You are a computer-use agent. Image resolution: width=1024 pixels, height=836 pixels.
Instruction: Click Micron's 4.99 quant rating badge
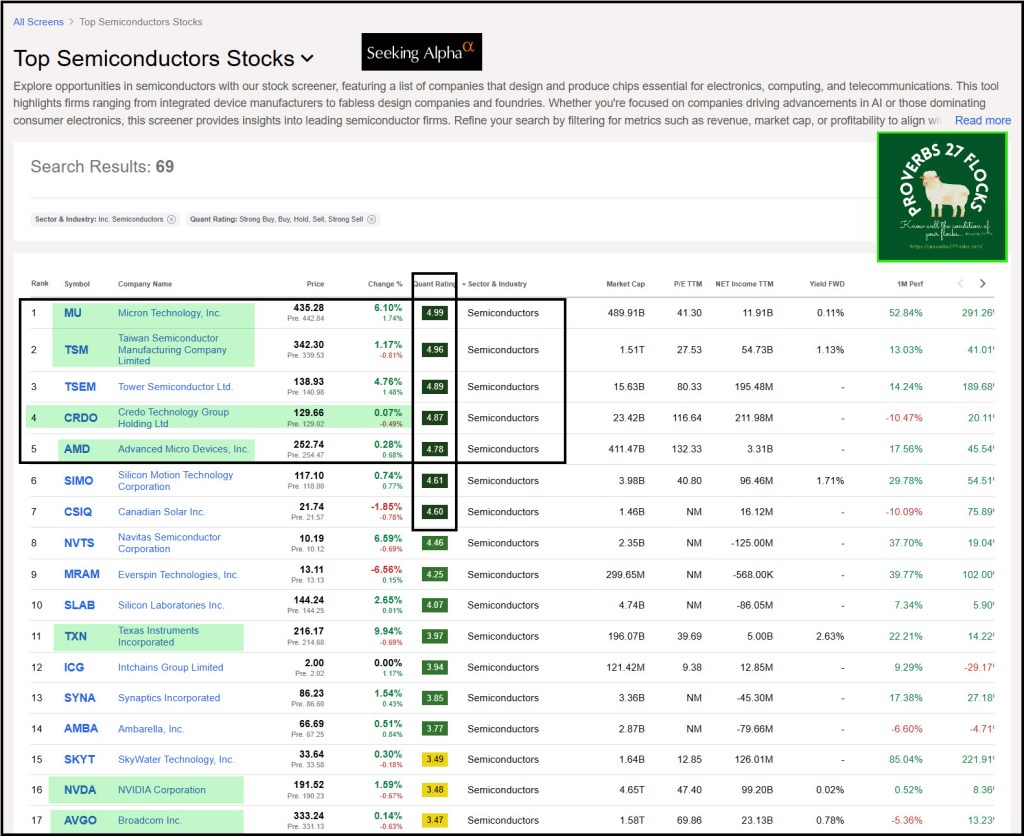[x=434, y=313]
